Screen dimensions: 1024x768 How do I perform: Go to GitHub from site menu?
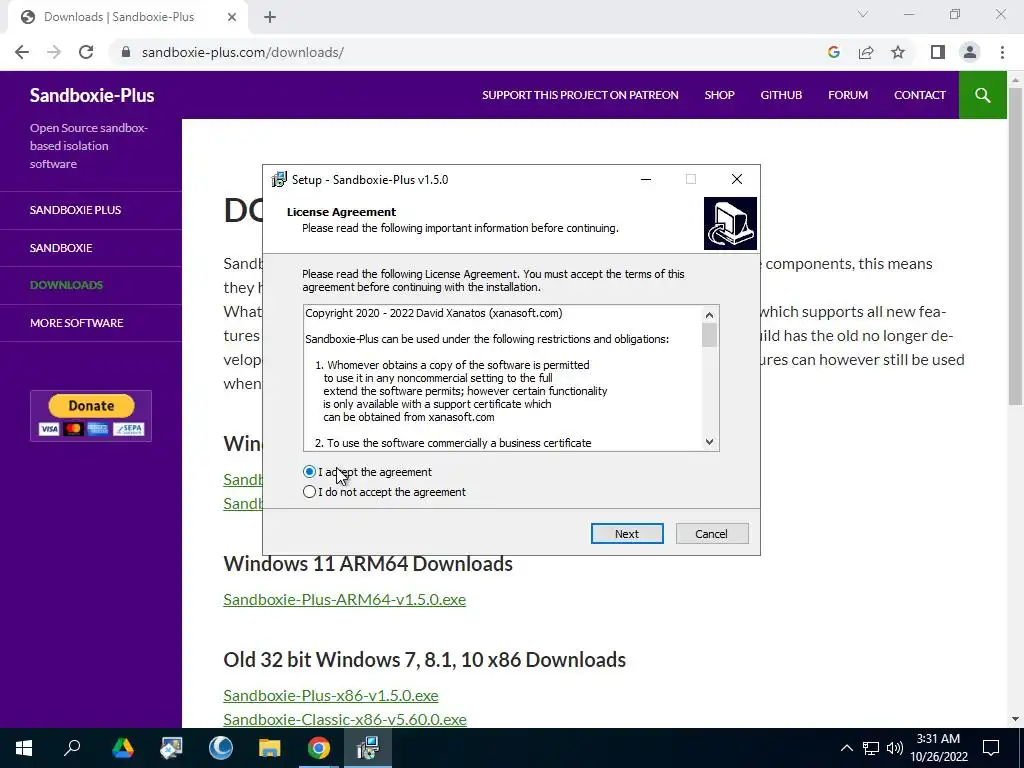pyautogui.click(x=781, y=95)
